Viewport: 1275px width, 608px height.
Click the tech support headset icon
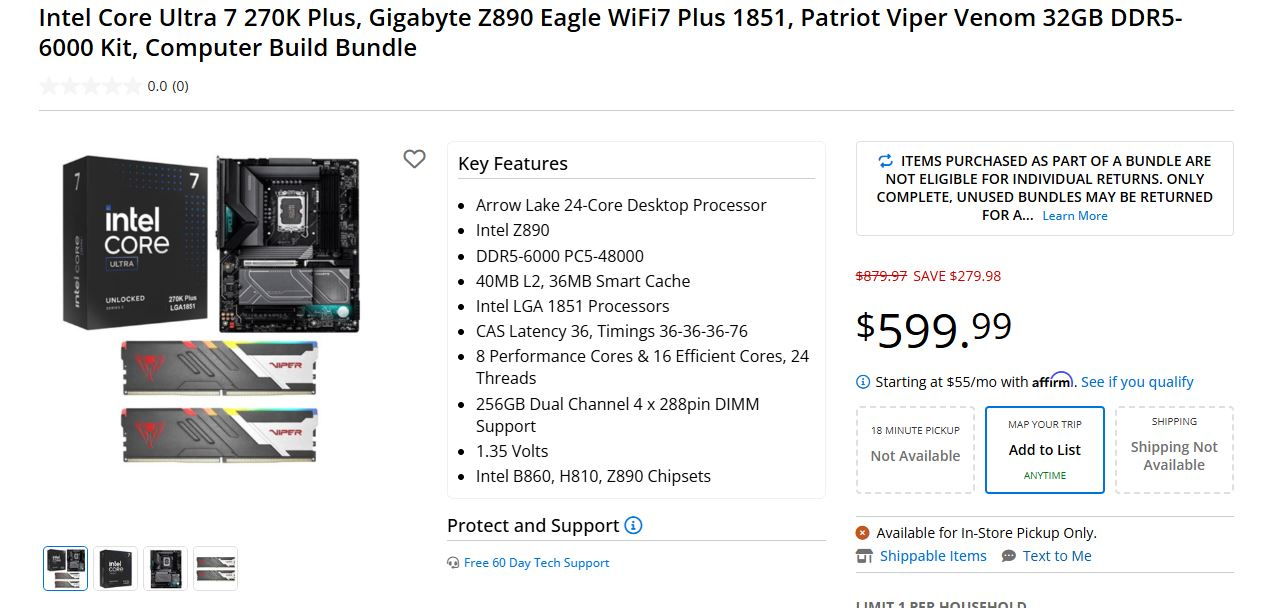(x=454, y=563)
